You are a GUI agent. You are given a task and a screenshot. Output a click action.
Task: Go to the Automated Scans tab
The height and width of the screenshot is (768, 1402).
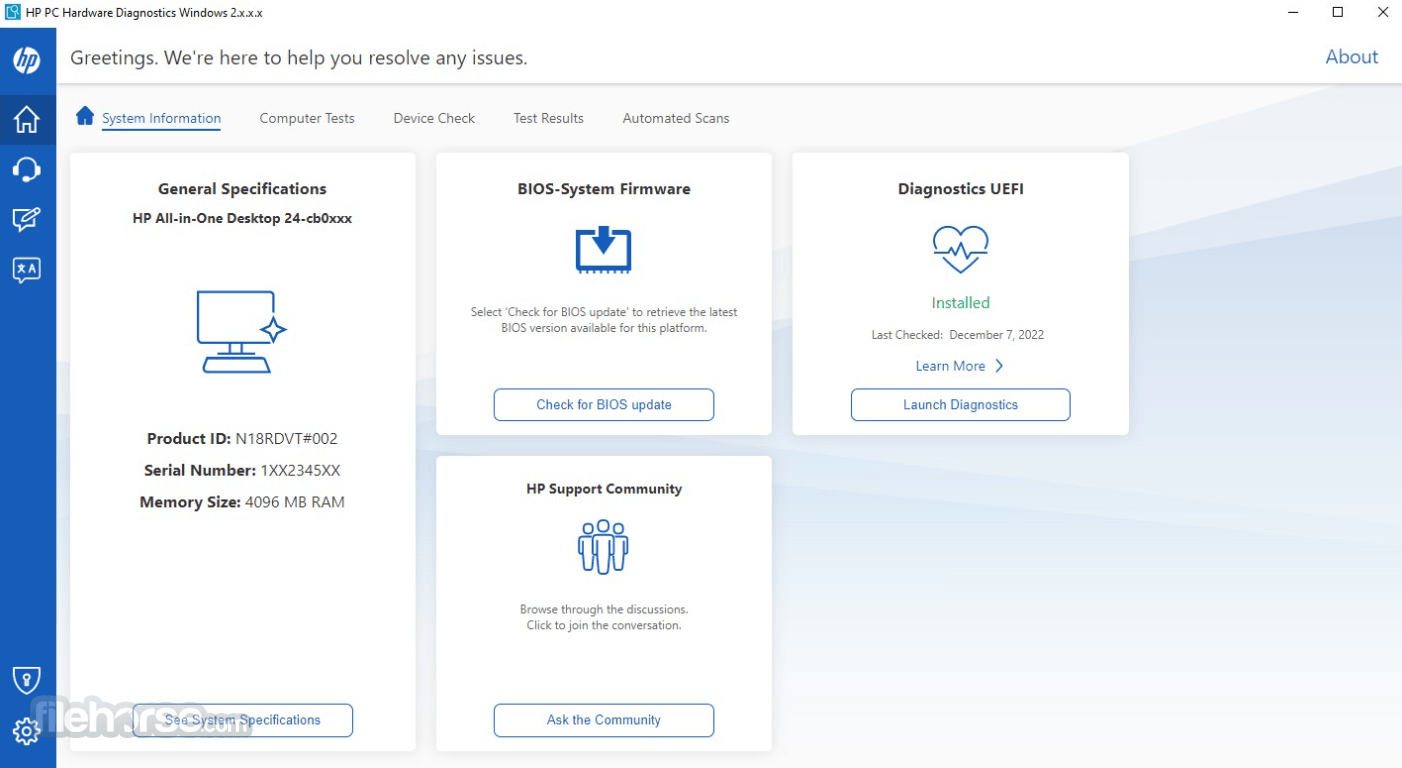tap(676, 118)
